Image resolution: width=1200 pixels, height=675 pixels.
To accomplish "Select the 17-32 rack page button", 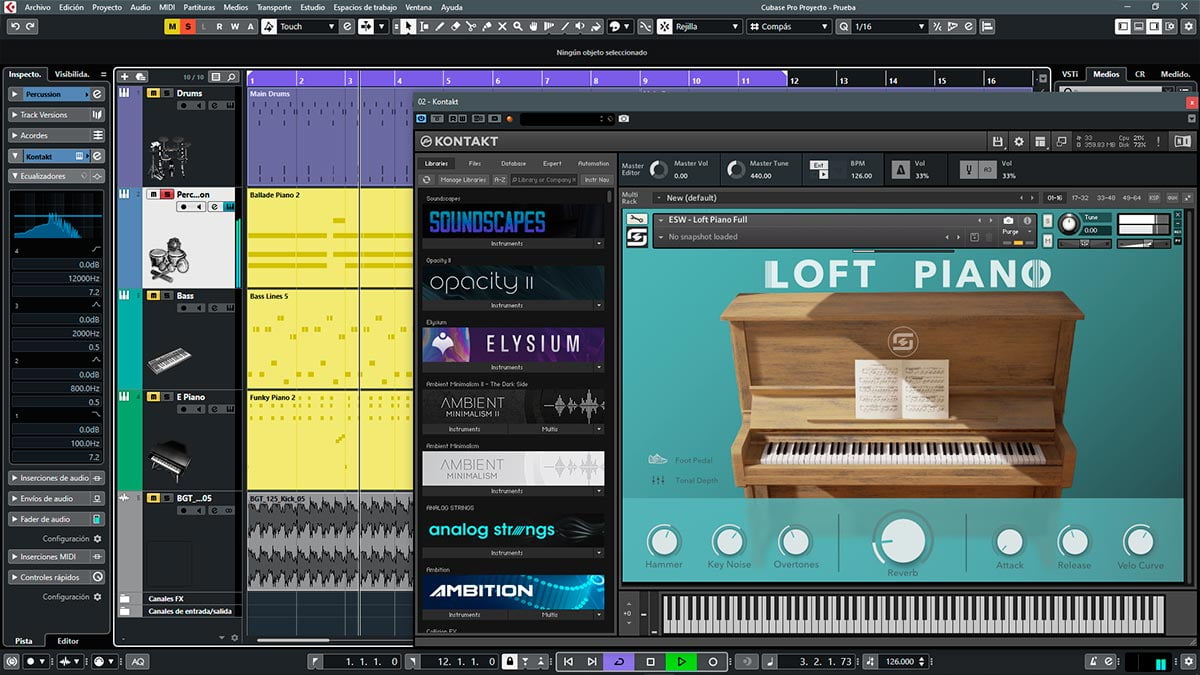I will [1080, 198].
